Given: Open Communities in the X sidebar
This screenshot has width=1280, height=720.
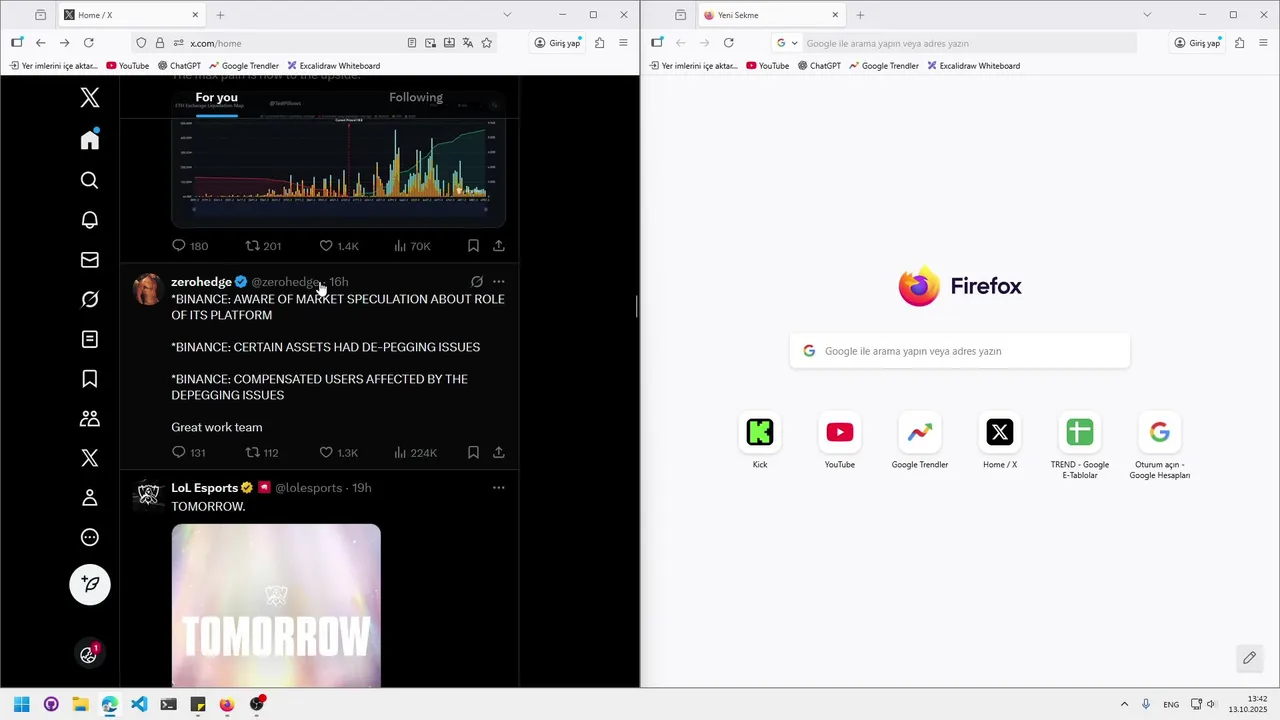Looking at the screenshot, I should coord(90,419).
